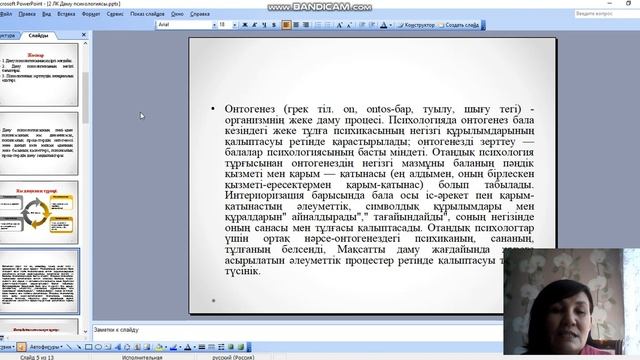Toggle italic formatting (К)
Viewport: 640px width, 360px height.
[x=254, y=25]
